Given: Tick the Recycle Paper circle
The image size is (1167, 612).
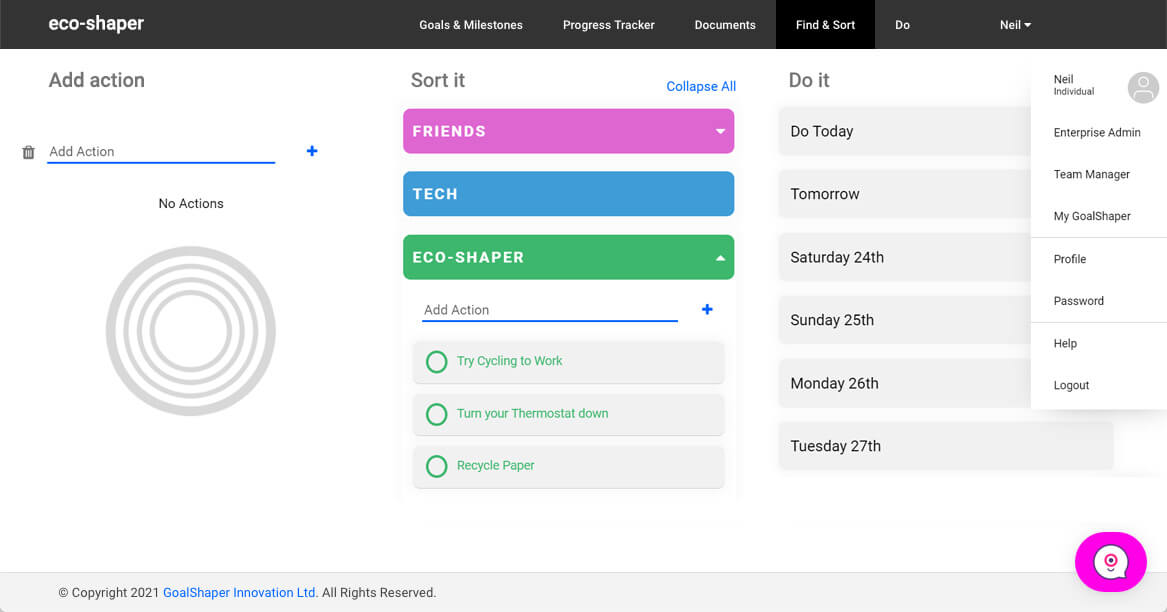Looking at the screenshot, I should 437,466.
